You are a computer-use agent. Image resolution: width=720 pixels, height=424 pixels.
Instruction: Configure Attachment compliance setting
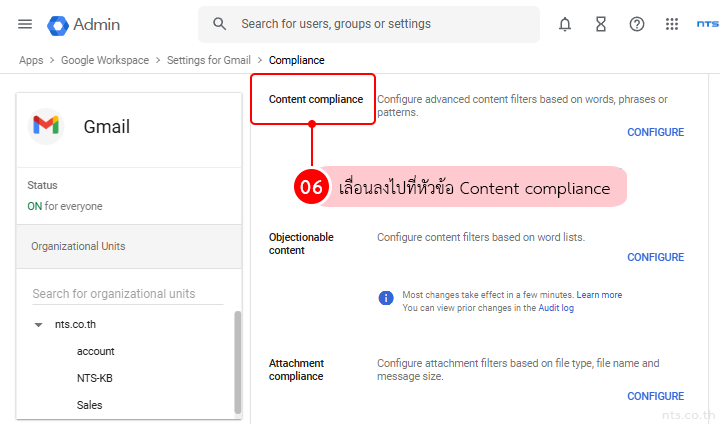655,396
